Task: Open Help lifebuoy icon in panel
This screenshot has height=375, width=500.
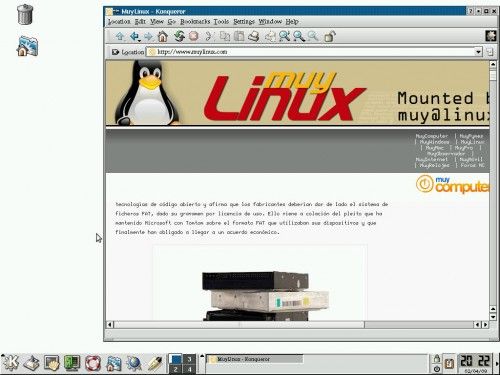Action: click(93, 363)
